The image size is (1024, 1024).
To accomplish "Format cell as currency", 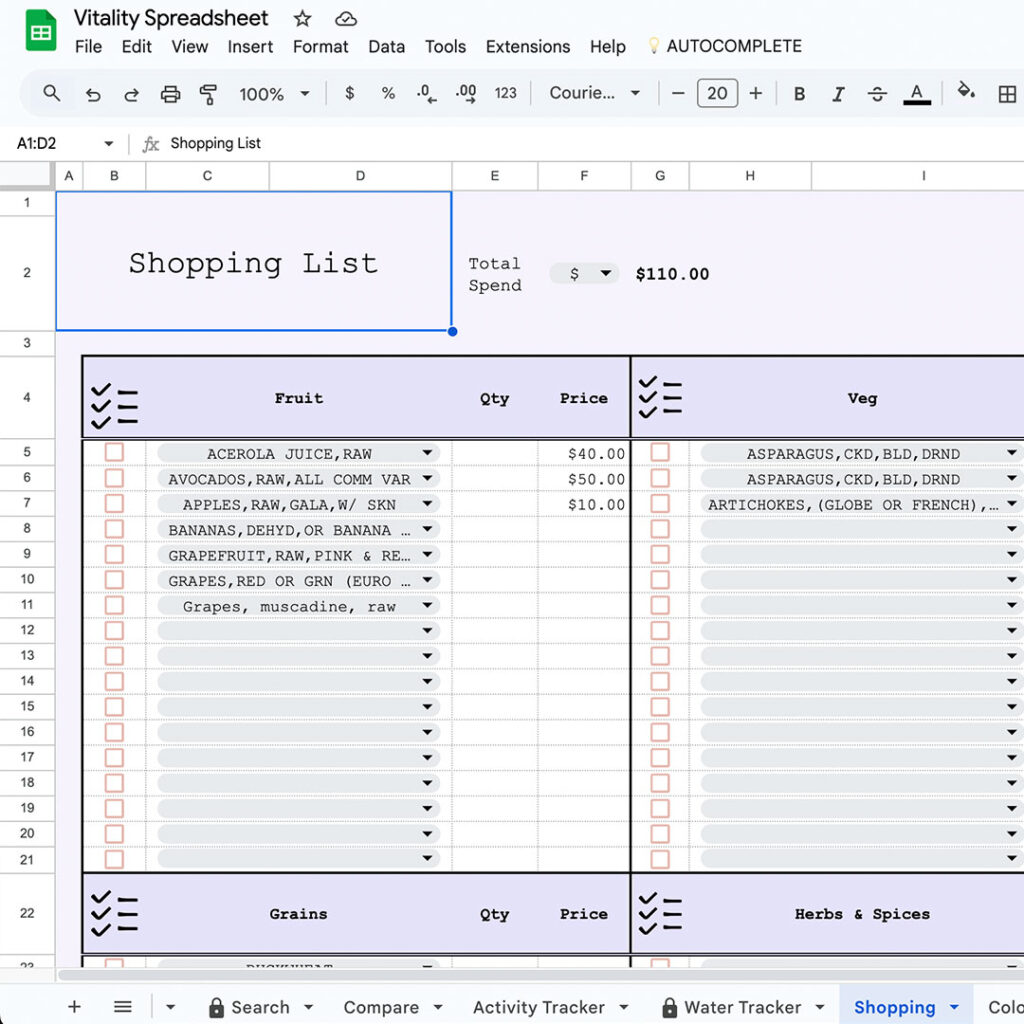I will [x=349, y=93].
